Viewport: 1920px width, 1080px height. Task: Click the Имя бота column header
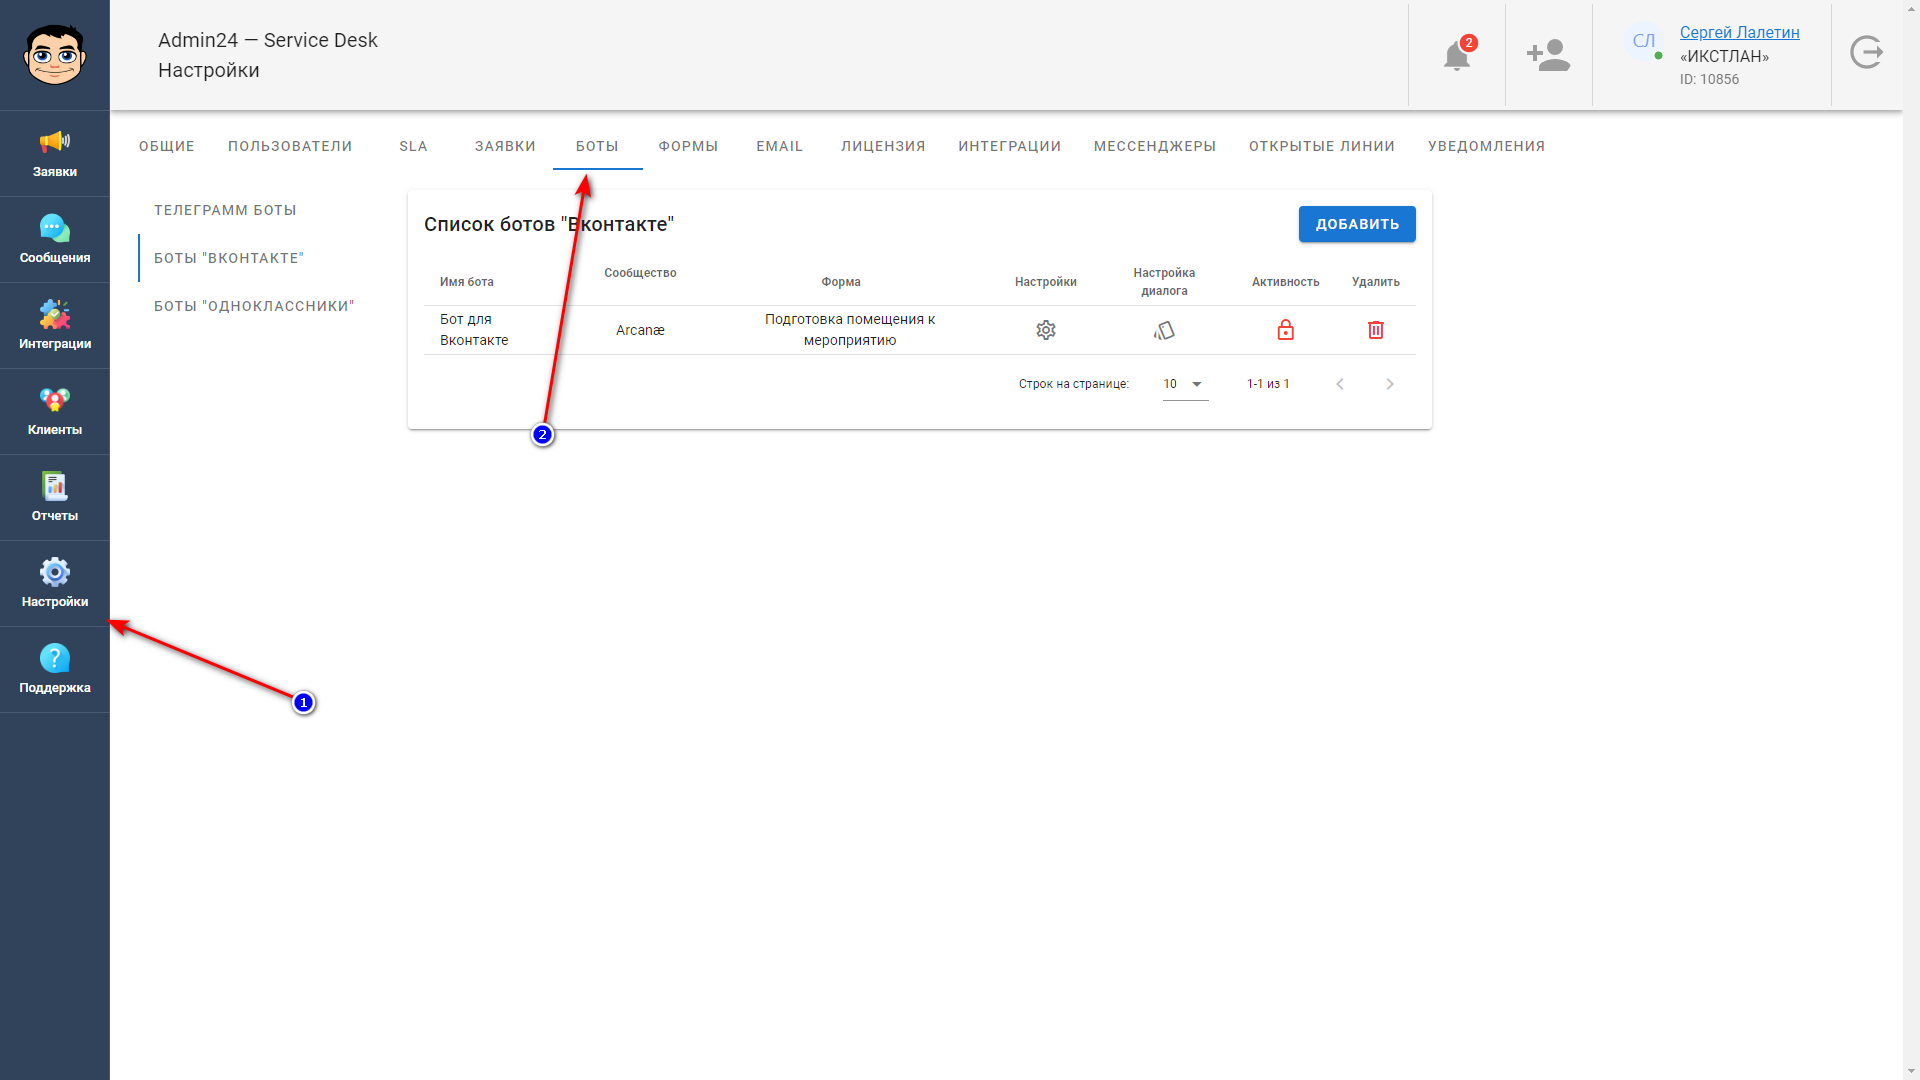467,282
